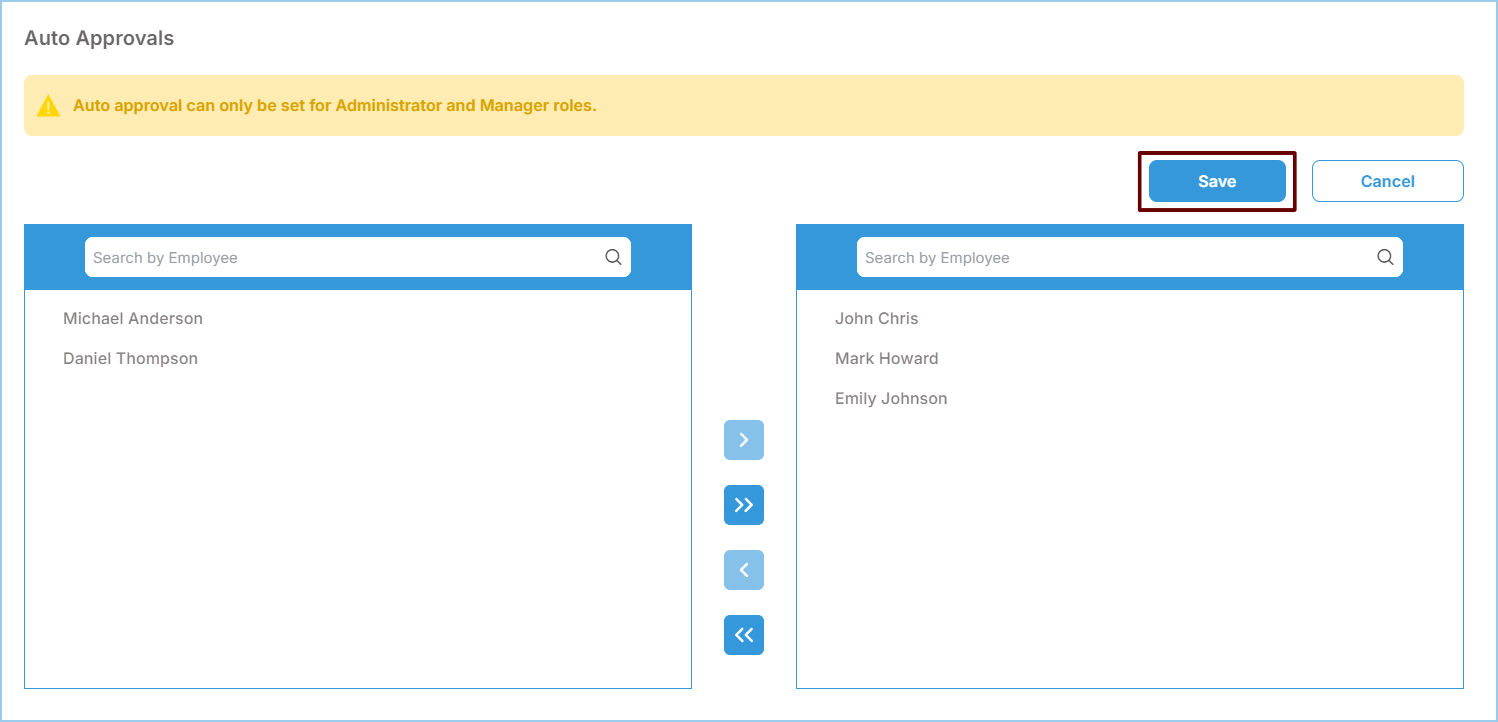Screen dimensions: 1498x722
Task: Click magnifier icon above John Chris list
Action: [1385, 257]
